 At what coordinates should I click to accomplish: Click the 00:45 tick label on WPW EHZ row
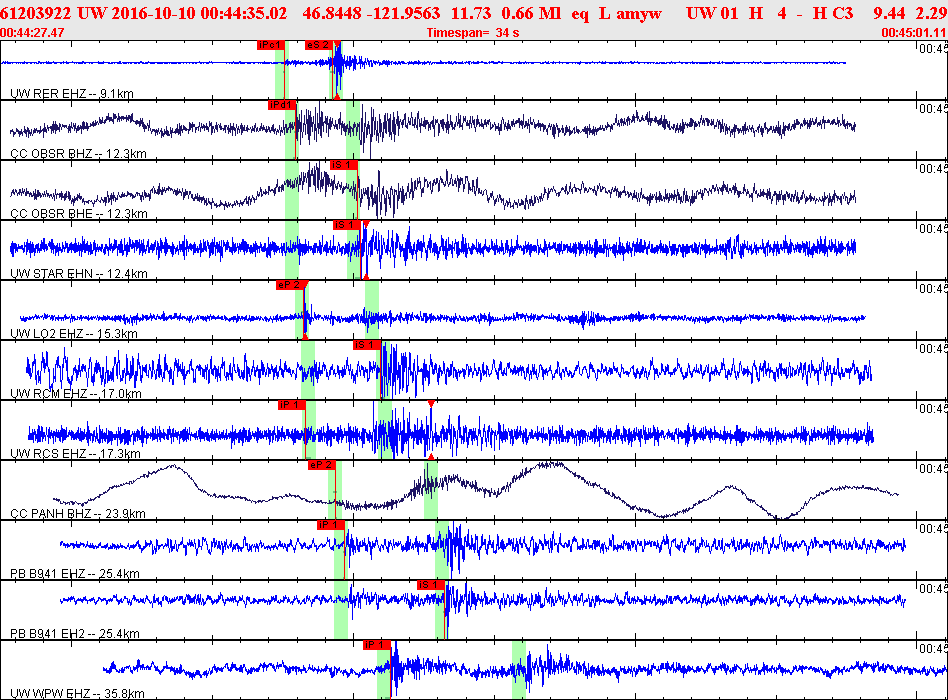pyautogui.click(x=933, y=649)
